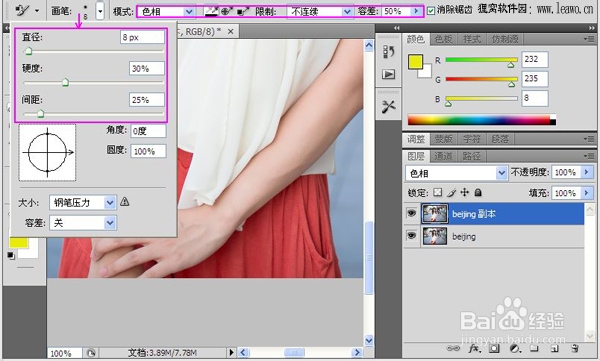Viewport: 600px width, 361px height.
Task: Open Color panel flyout menu
Action: pos(589,39)
